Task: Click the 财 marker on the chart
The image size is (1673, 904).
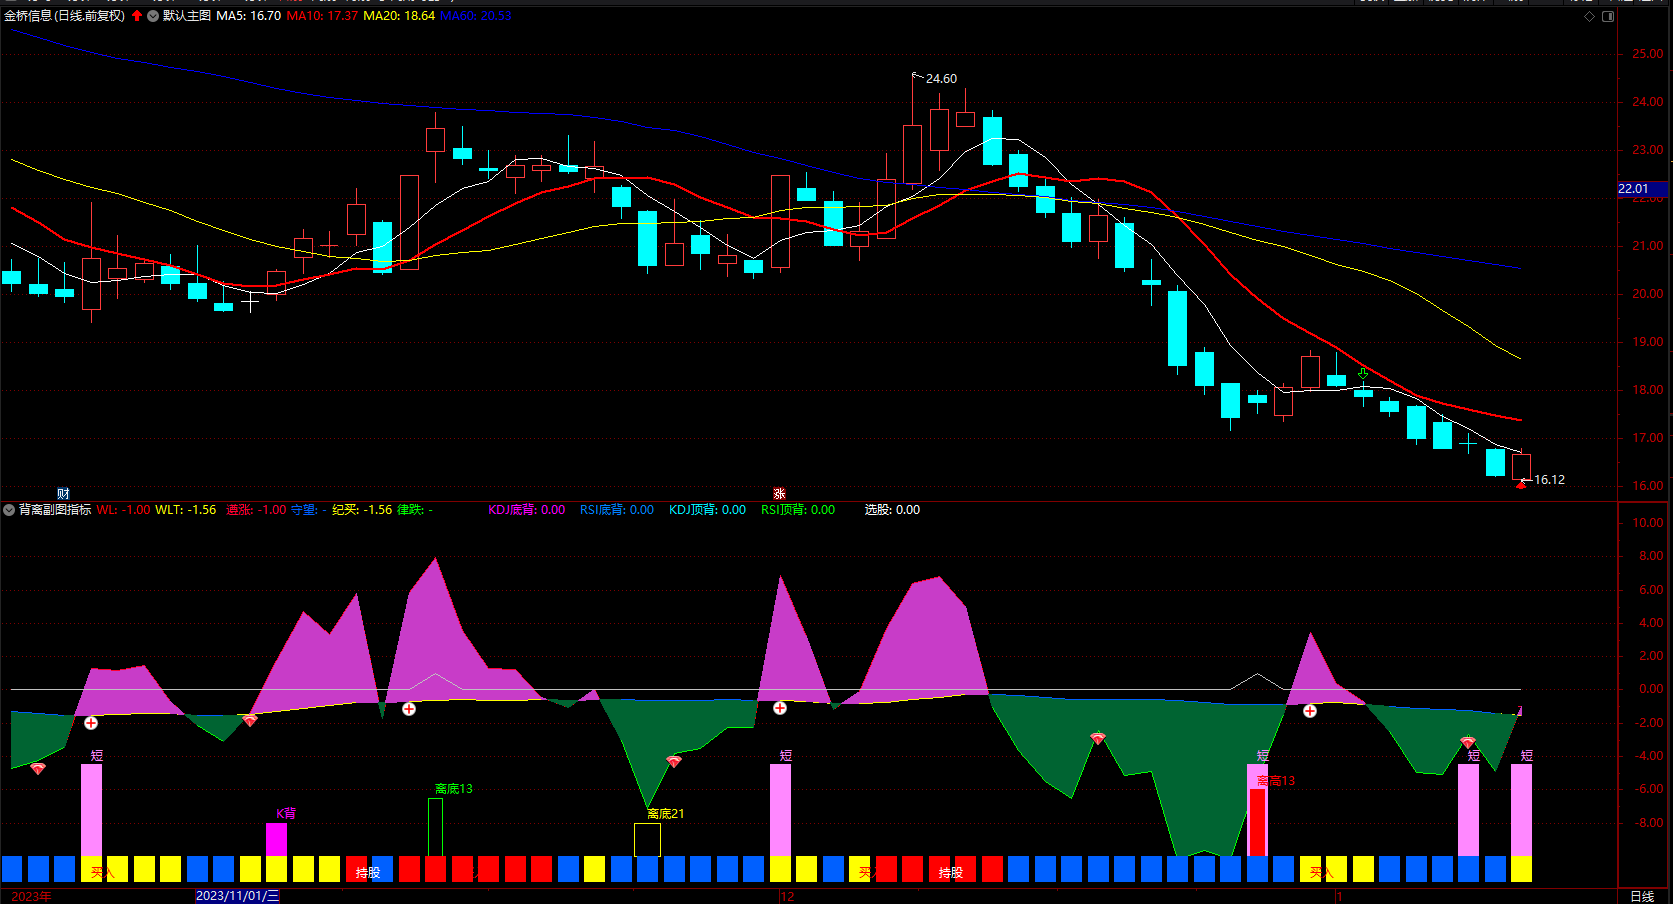Action: pyautogui.click(x=63, y=494)
